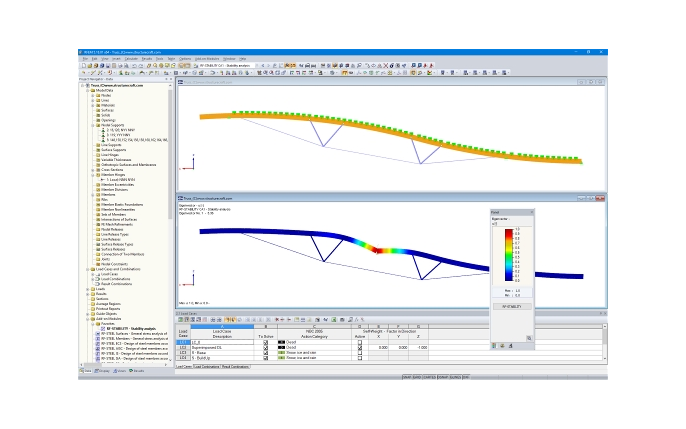The width and height of the screenshot is (686, 429).
Task: Switch to Data navigator tab
Action: tap(86, 371)
